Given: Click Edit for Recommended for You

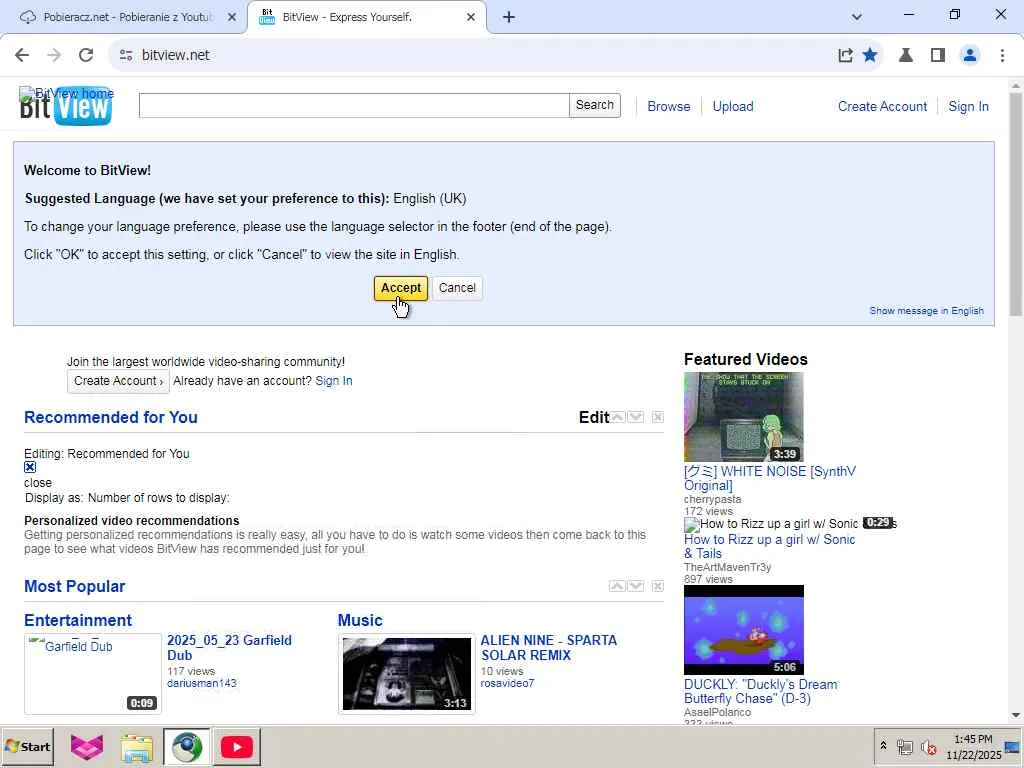Looking at the screenshot, I should point(594,417).
